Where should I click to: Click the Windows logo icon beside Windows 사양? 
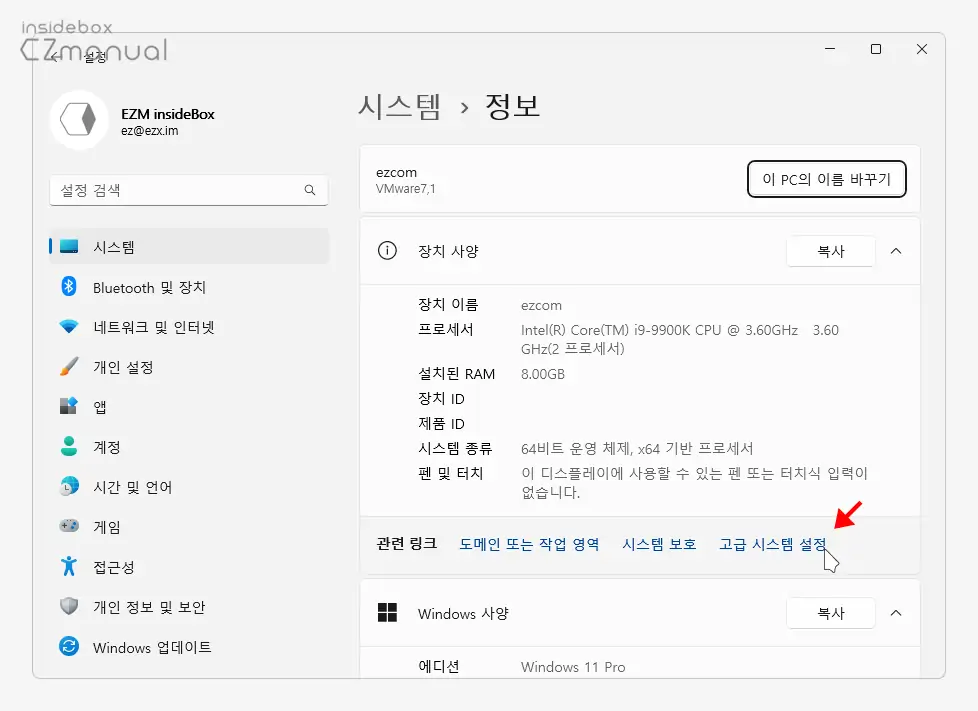387,612
